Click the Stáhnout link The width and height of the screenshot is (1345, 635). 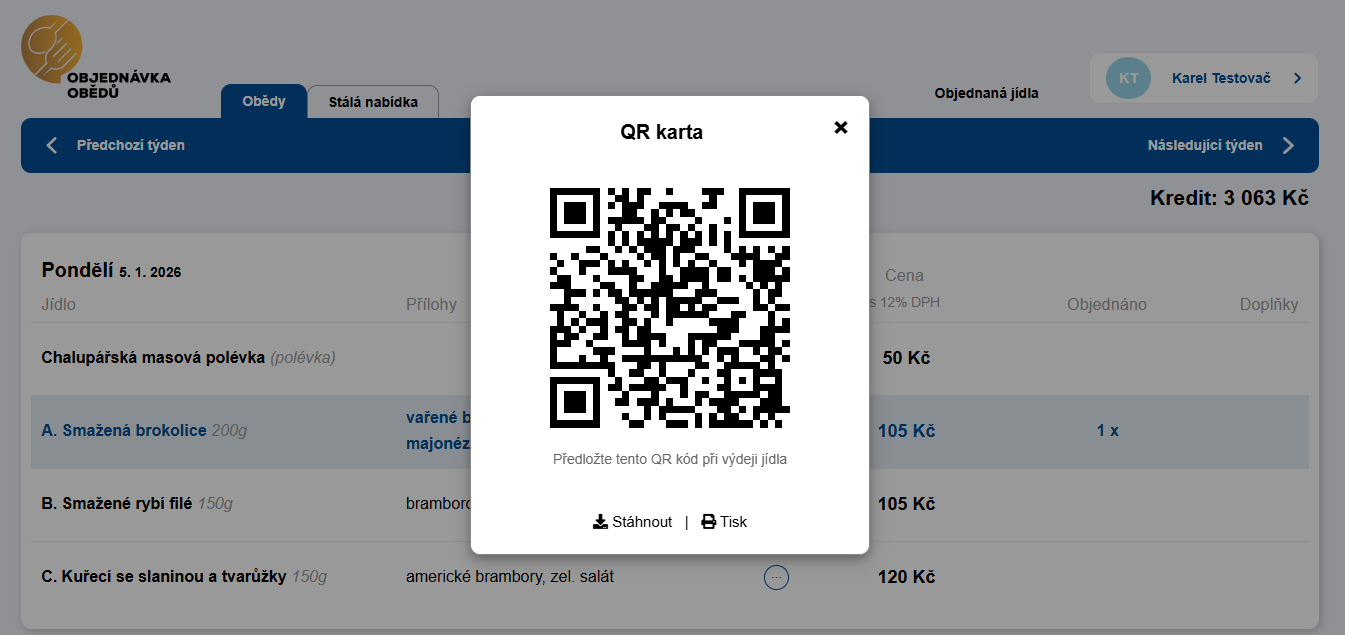point(632,522)
